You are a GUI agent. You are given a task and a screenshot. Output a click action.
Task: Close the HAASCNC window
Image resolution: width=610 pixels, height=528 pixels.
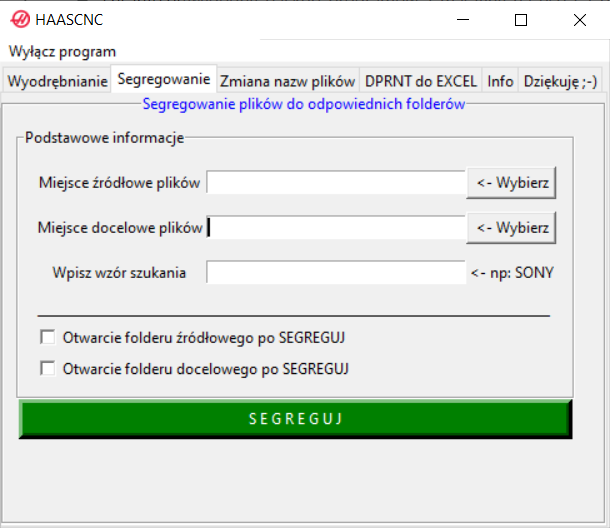coord(579,20)
